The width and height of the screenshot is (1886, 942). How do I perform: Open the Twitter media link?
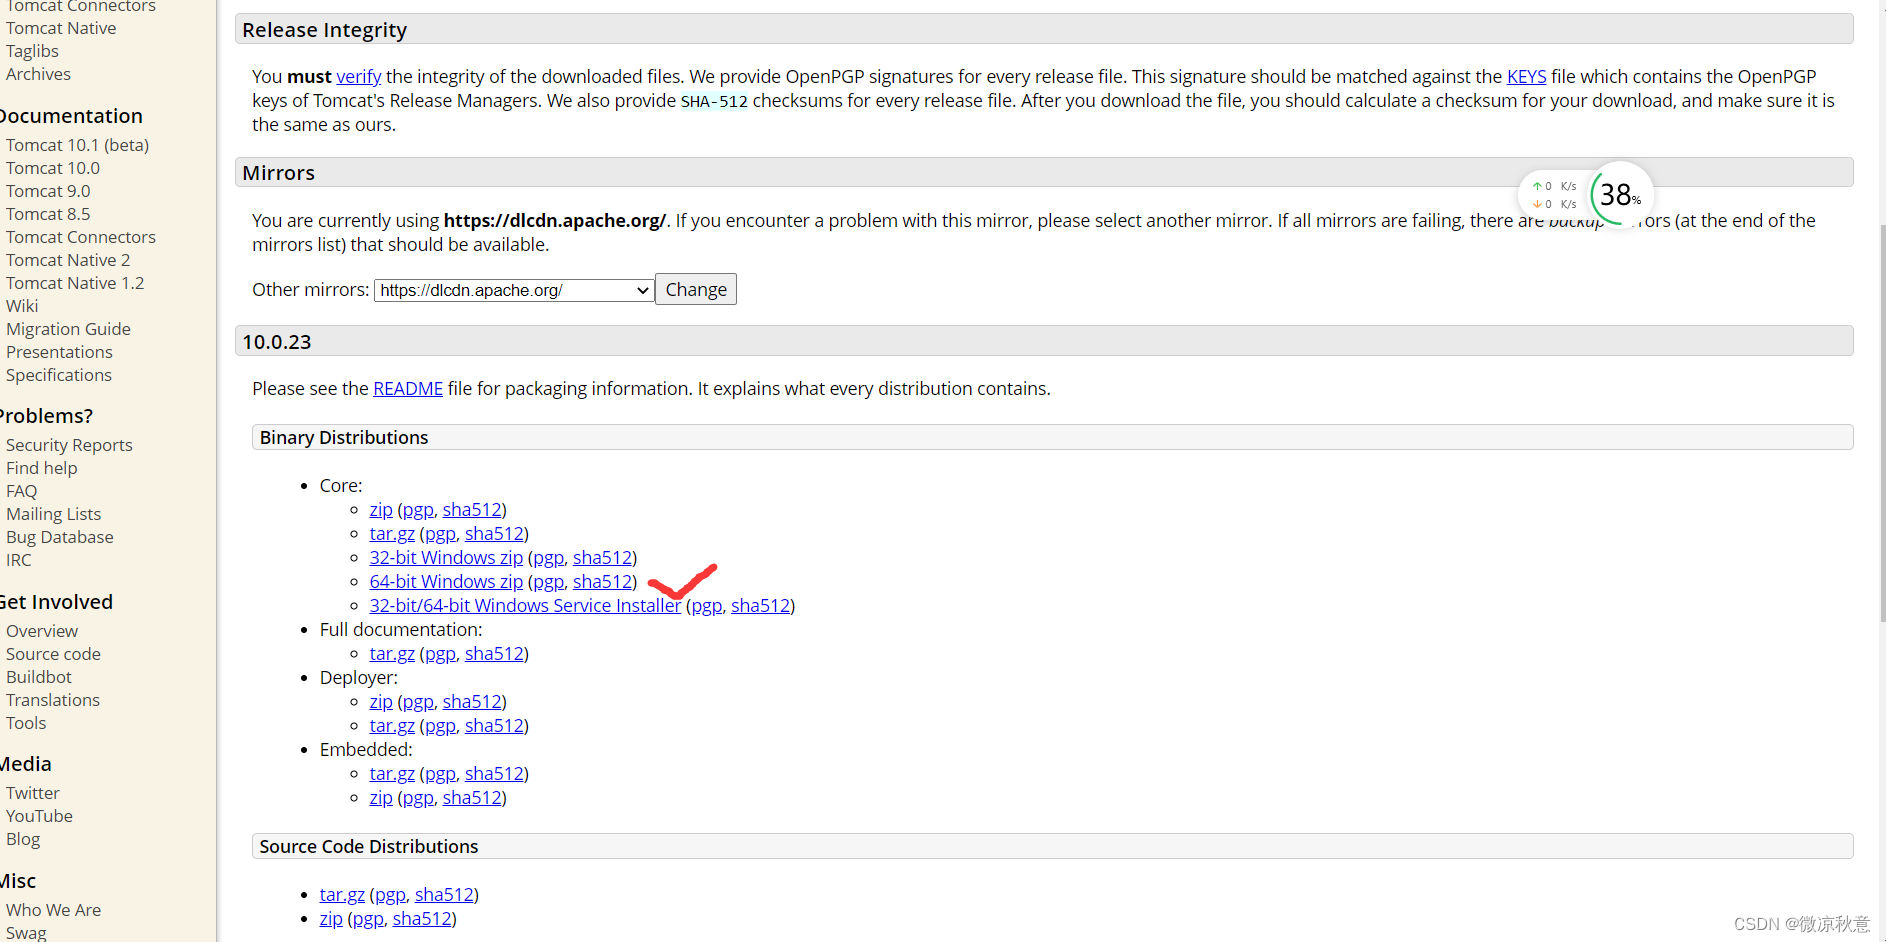33,793
